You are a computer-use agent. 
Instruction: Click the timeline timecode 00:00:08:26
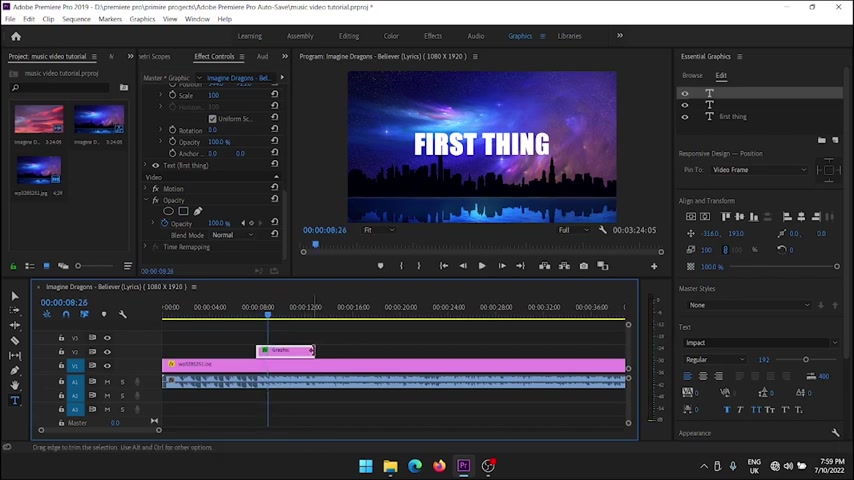64,302
